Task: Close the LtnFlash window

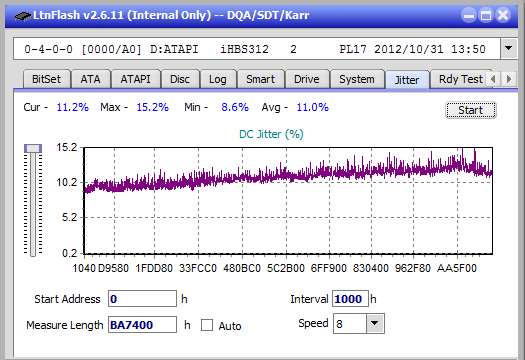Action: click(503, 15)
